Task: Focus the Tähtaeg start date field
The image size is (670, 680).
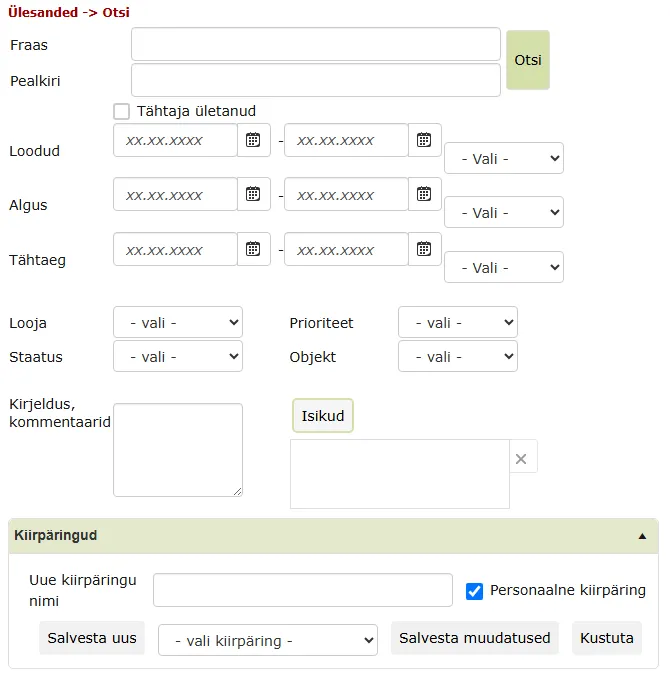Action: point(176,249)
